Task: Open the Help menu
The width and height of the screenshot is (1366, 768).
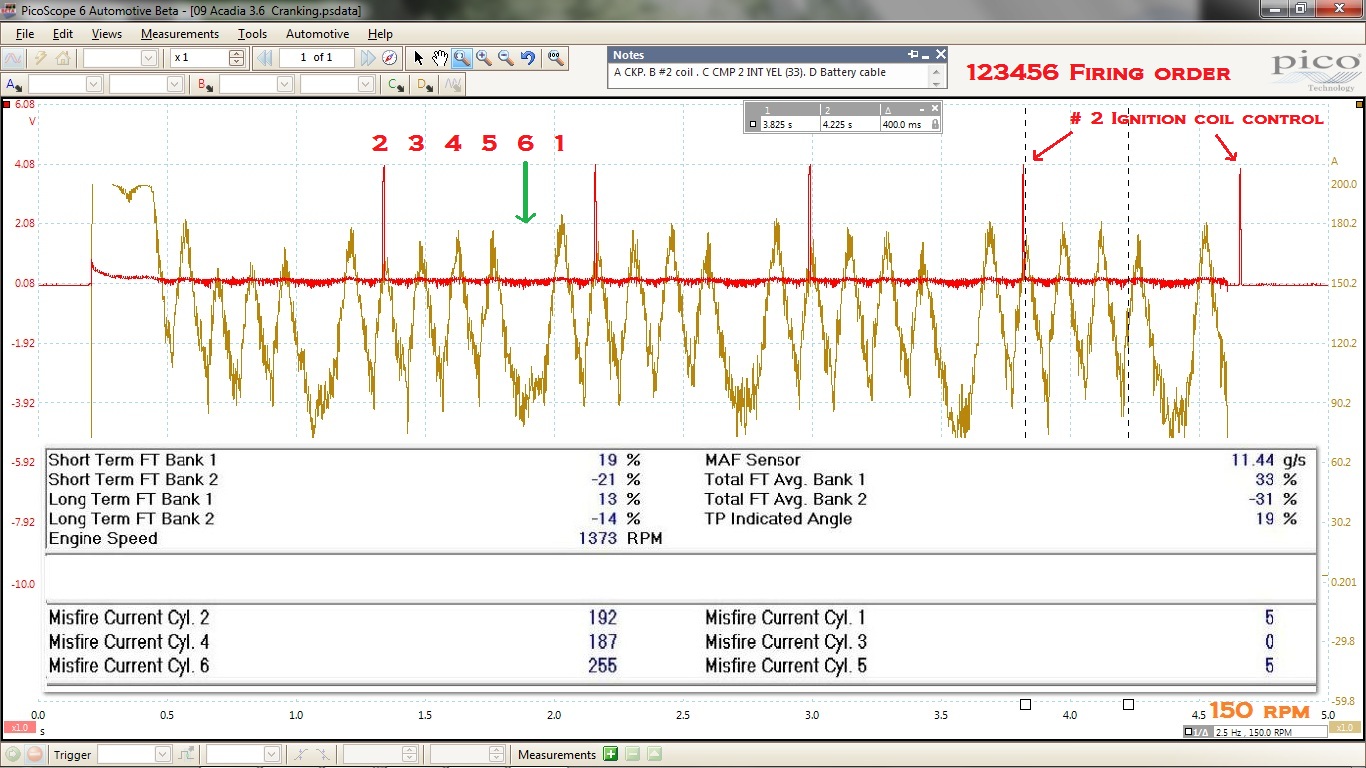Action: point(380,34)
